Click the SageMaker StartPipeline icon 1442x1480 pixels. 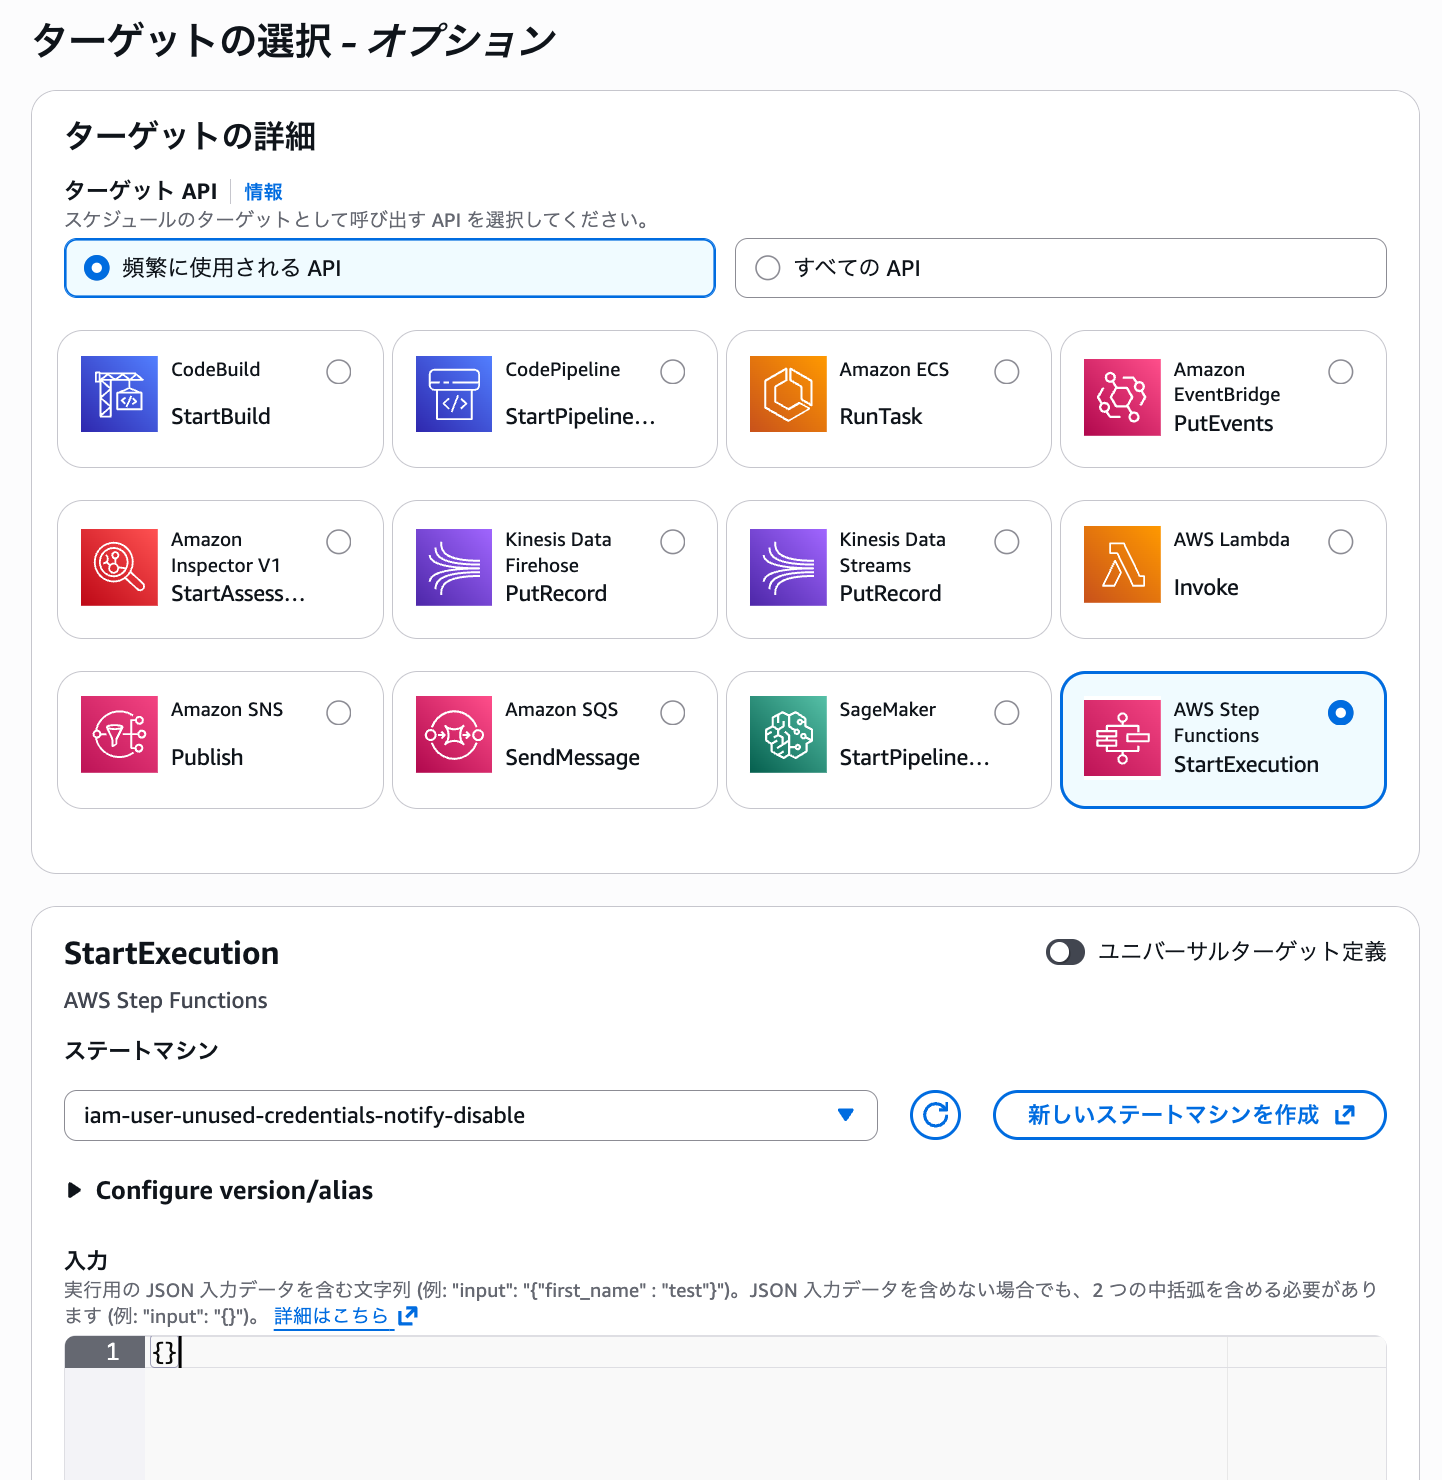(787, 735)
